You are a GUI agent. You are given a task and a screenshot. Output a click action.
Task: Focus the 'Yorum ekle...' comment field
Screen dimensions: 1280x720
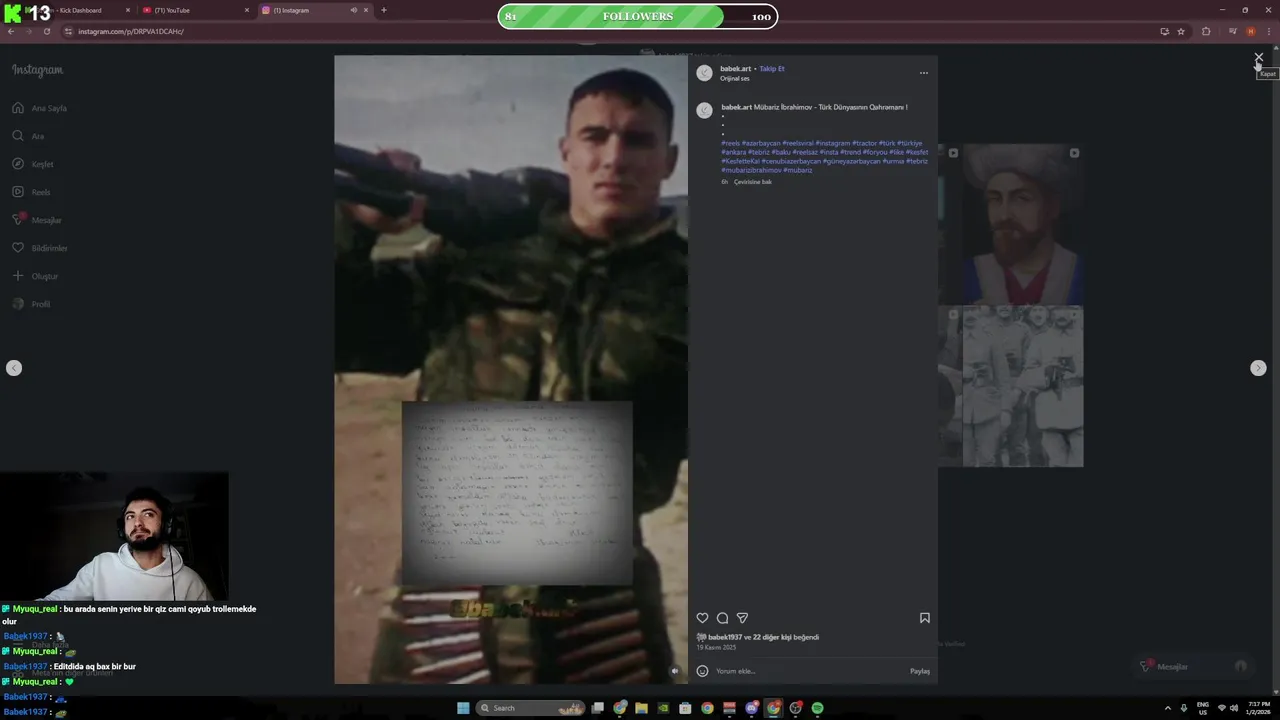(x=810, y=671)
